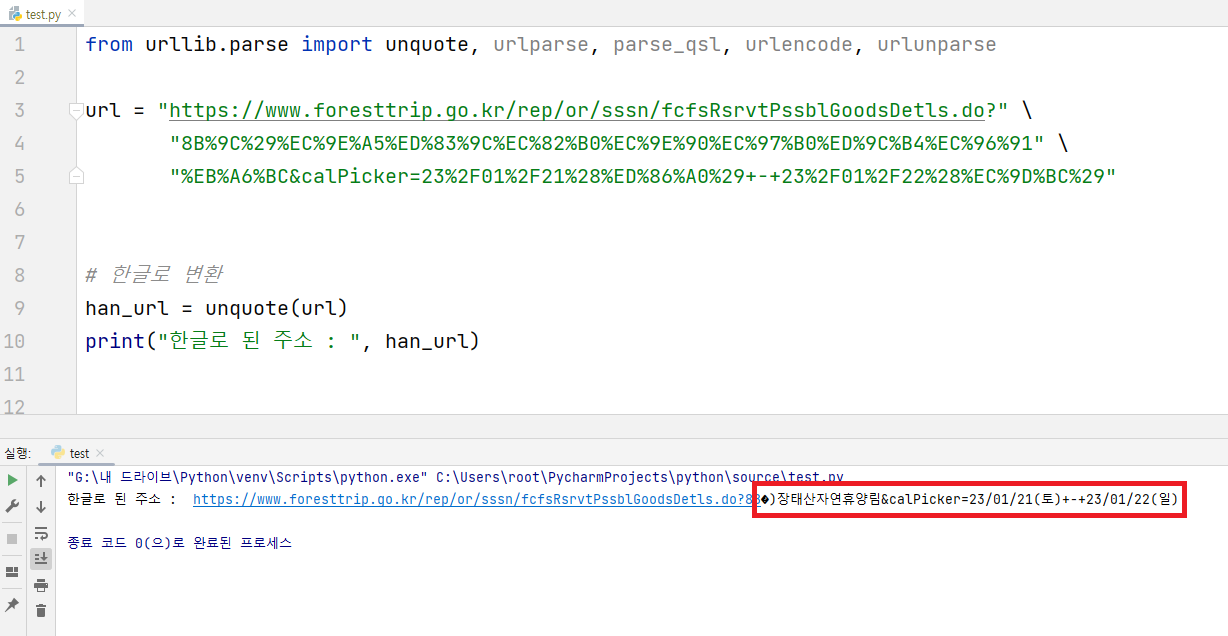Viewport: 1228px width, 636px height.
Task: Open the foresttrip URL in code line 3
Action: [x=576, y=110]
